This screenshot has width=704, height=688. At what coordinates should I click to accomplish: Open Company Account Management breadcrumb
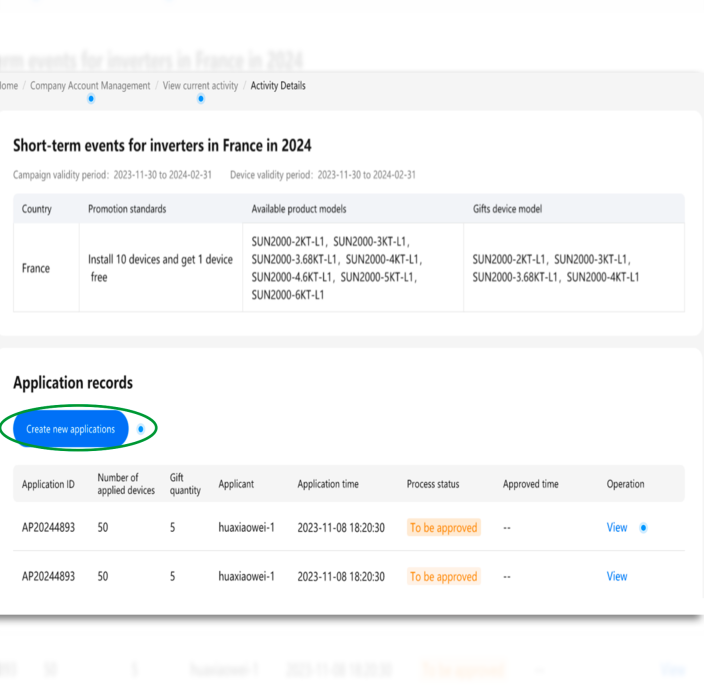tap(90, 86)
